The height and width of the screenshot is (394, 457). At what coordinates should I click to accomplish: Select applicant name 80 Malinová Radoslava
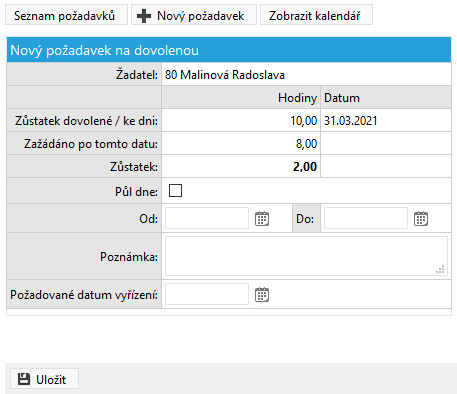pyautogui.click(x=225, y=75)
